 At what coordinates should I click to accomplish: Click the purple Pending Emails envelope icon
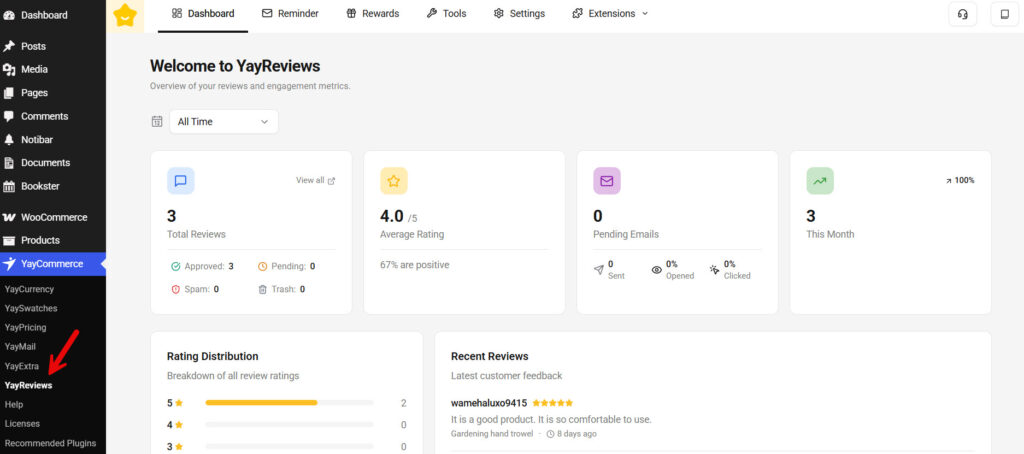pos(607,181)
